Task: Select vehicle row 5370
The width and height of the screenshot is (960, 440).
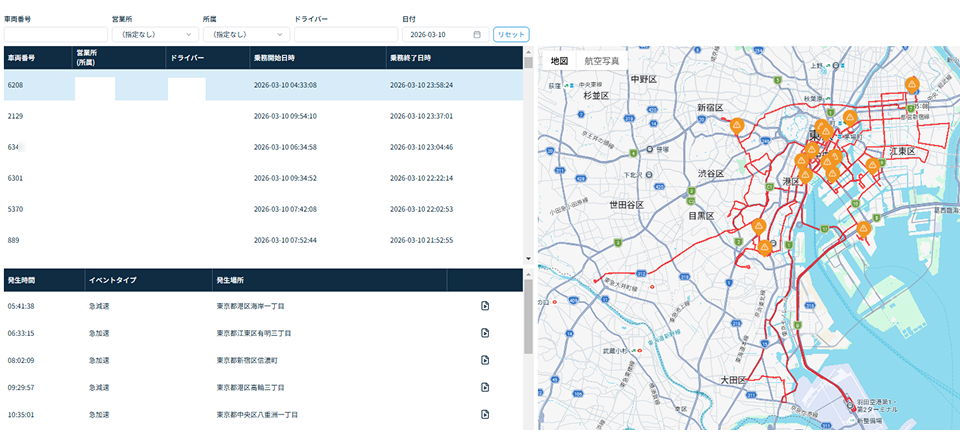Action: (x=263, y=209)
